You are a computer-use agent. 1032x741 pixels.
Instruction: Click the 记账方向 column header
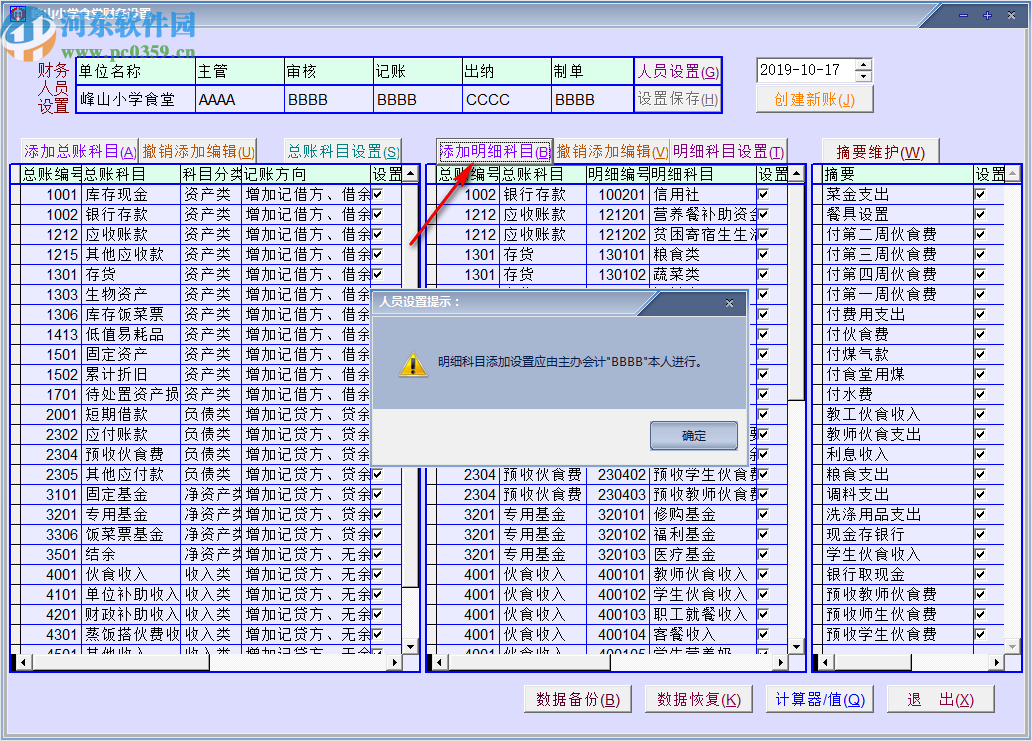(x=306, y=174)
